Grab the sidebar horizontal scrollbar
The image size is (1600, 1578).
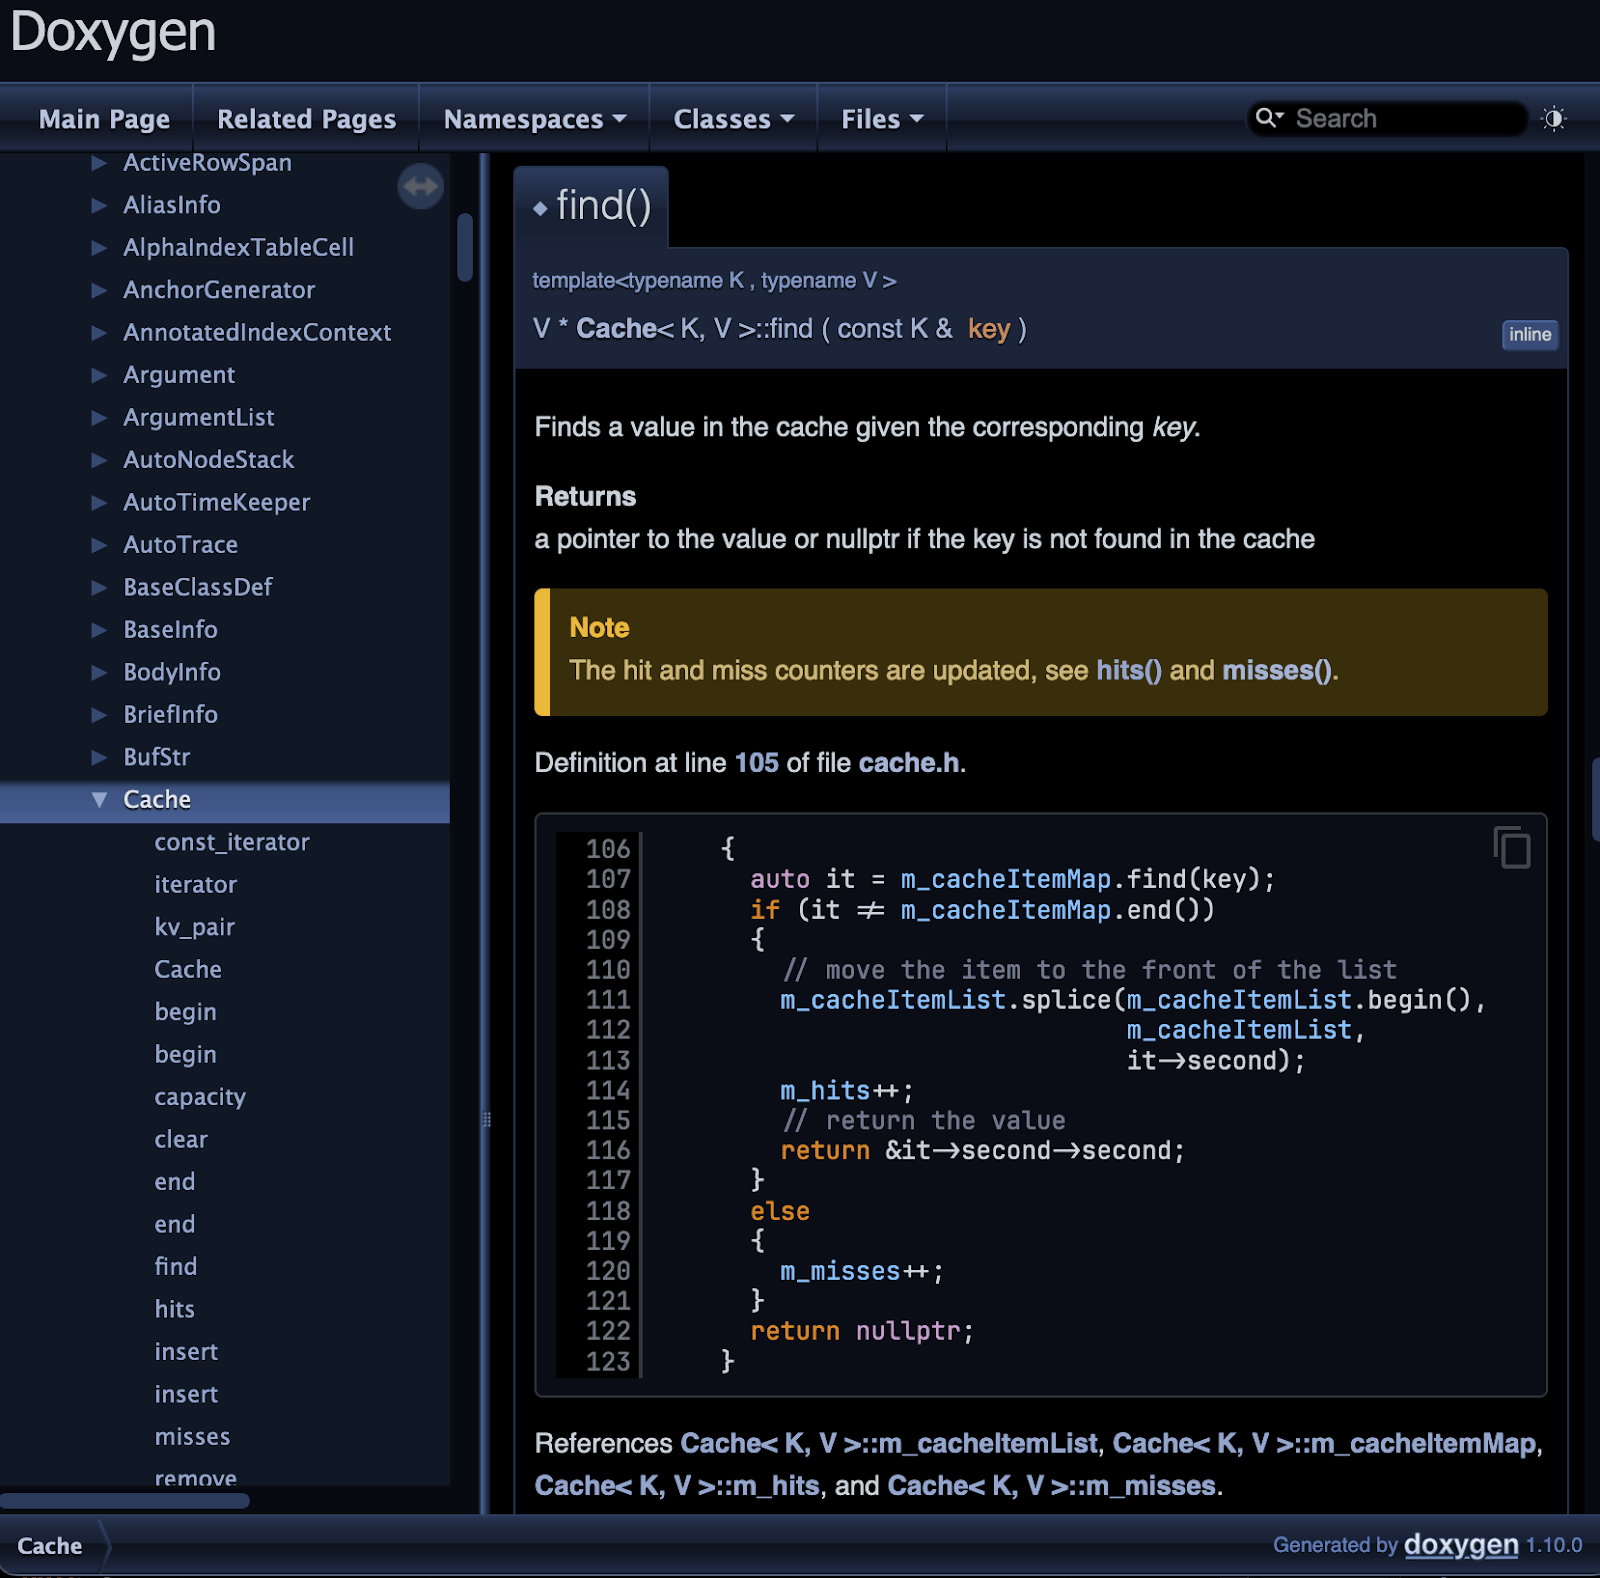(x=124, y=1500)
